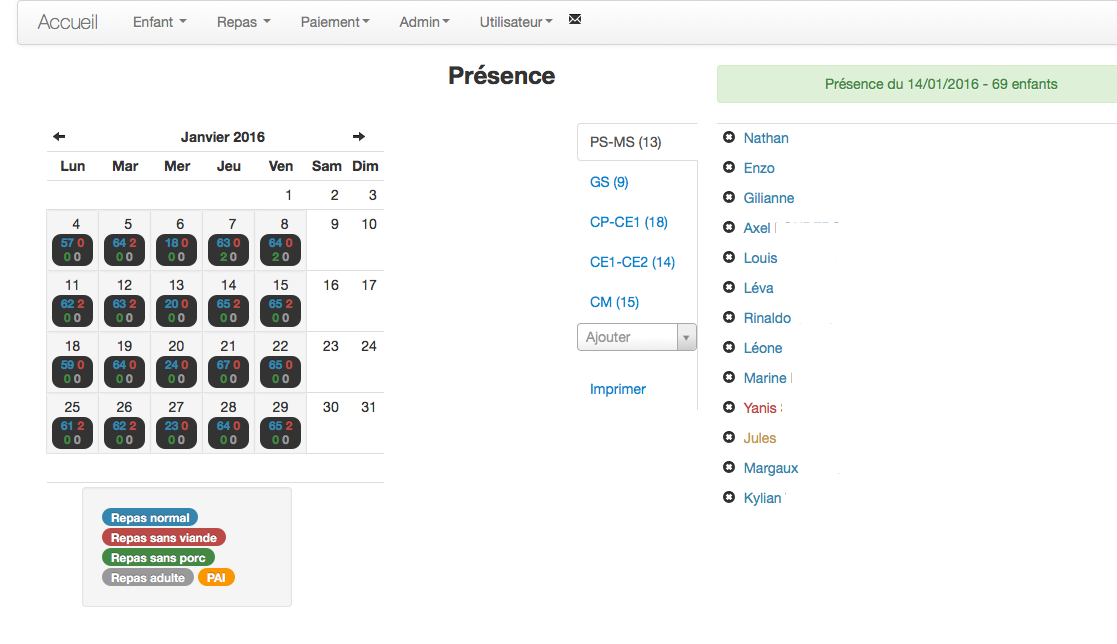Advance to February using right arrow
The image size is (1117, 644).
tap(358, 136)
